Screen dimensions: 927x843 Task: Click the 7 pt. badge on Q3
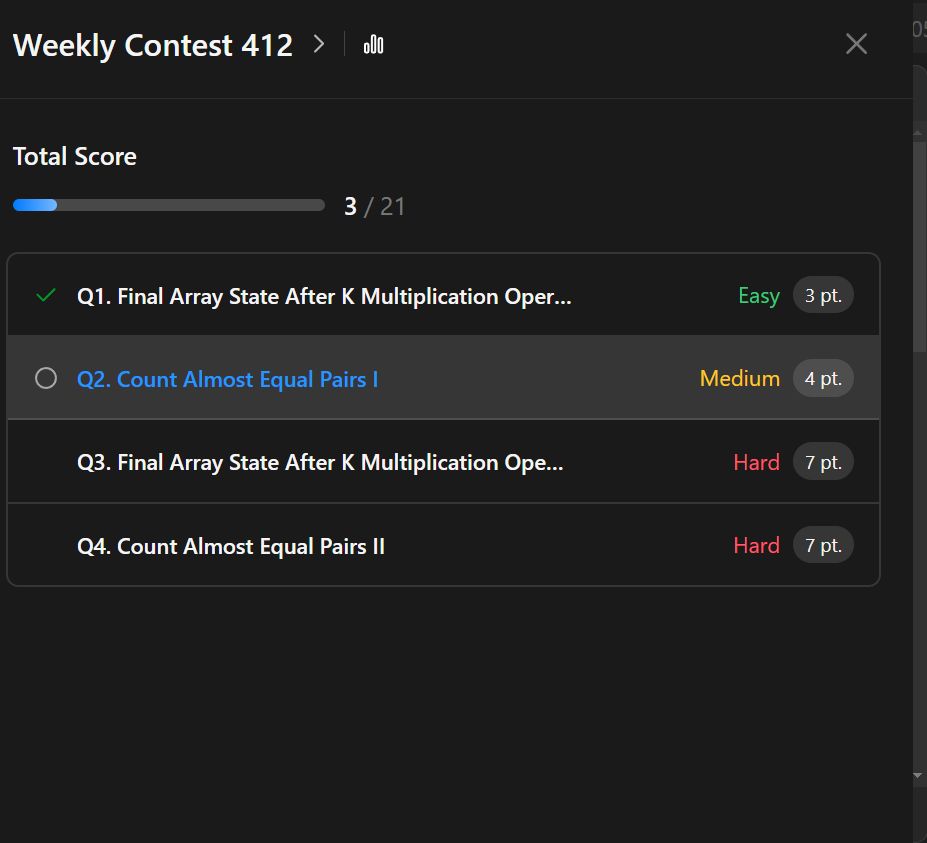(x=823, y=462)
